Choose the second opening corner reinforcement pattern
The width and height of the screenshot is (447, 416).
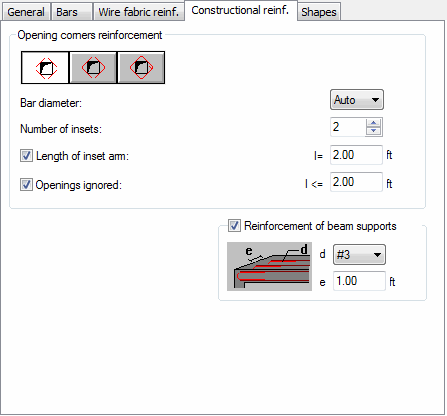click(93, 68)
